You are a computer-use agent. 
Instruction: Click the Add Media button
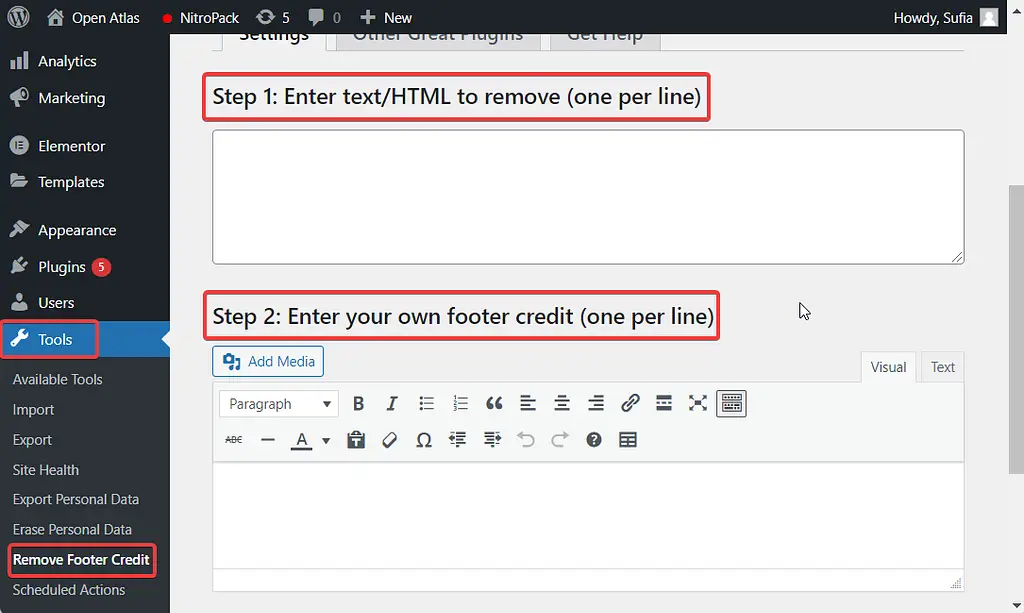[267, 361]
